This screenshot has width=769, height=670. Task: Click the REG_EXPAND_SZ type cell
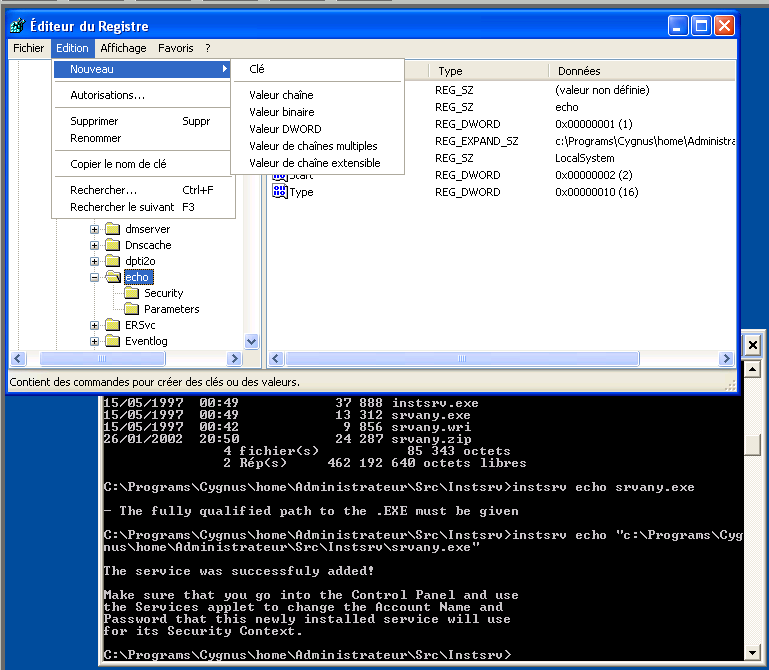point(477,141)
